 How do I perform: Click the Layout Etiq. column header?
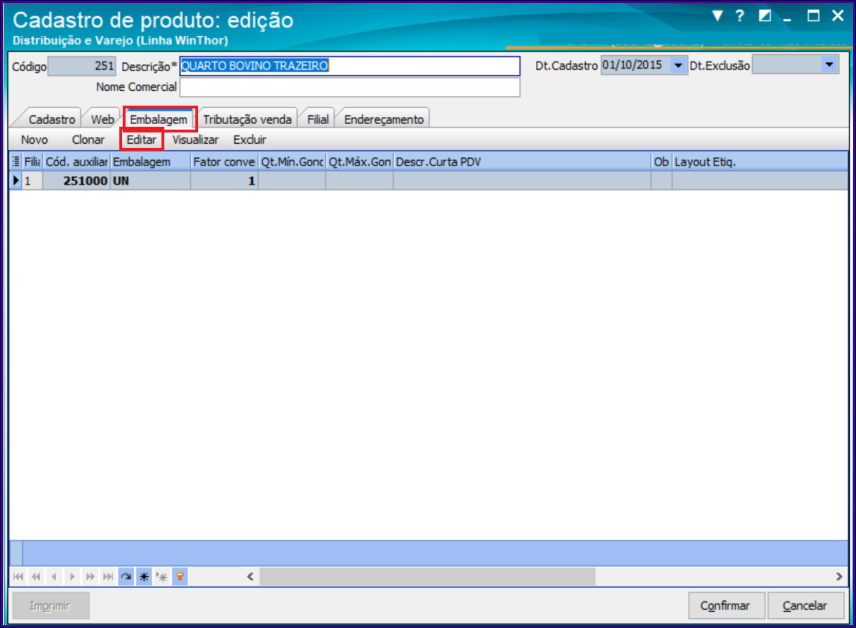point(759,162)
